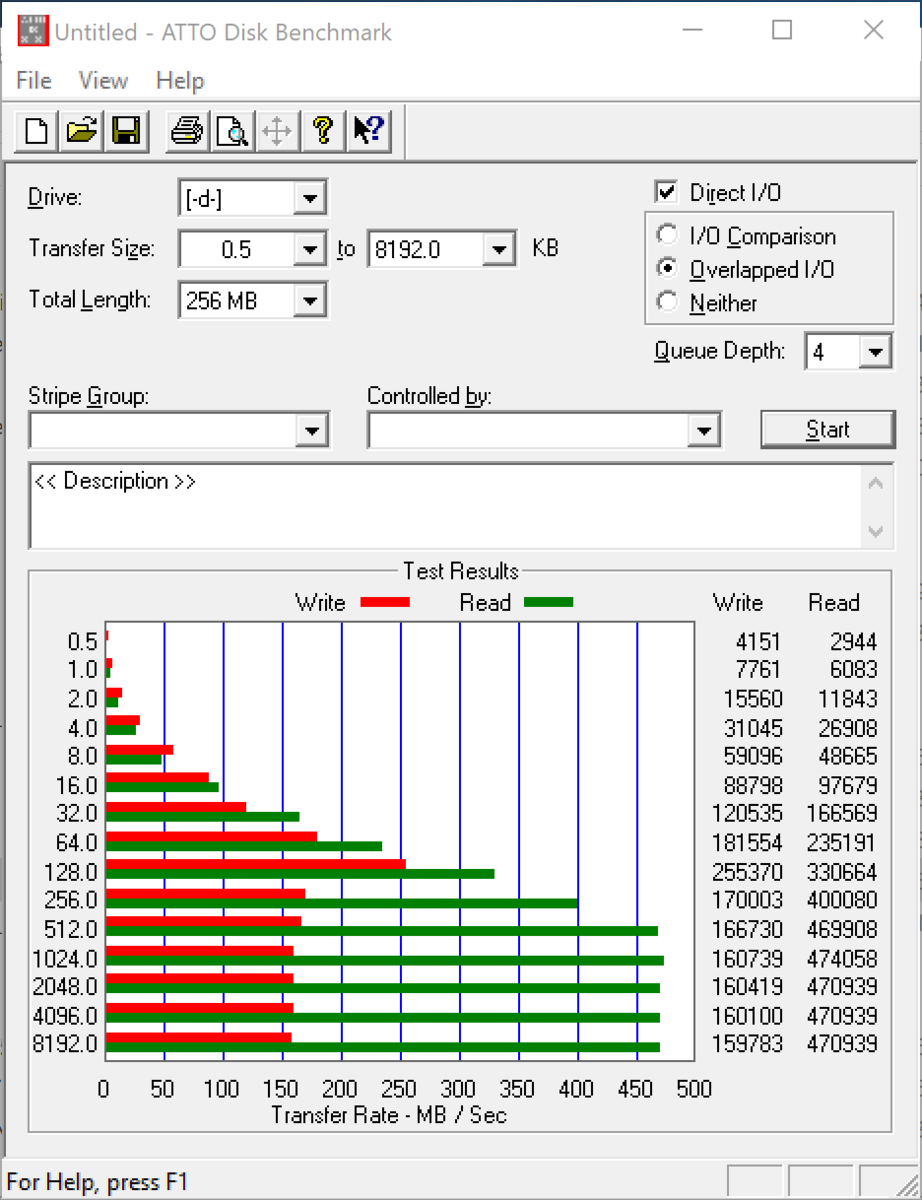This screenshot has height=1200, width=922.
Task: Open the maximum Transfer Size 8192.0 dropdown
Action: 498,250
